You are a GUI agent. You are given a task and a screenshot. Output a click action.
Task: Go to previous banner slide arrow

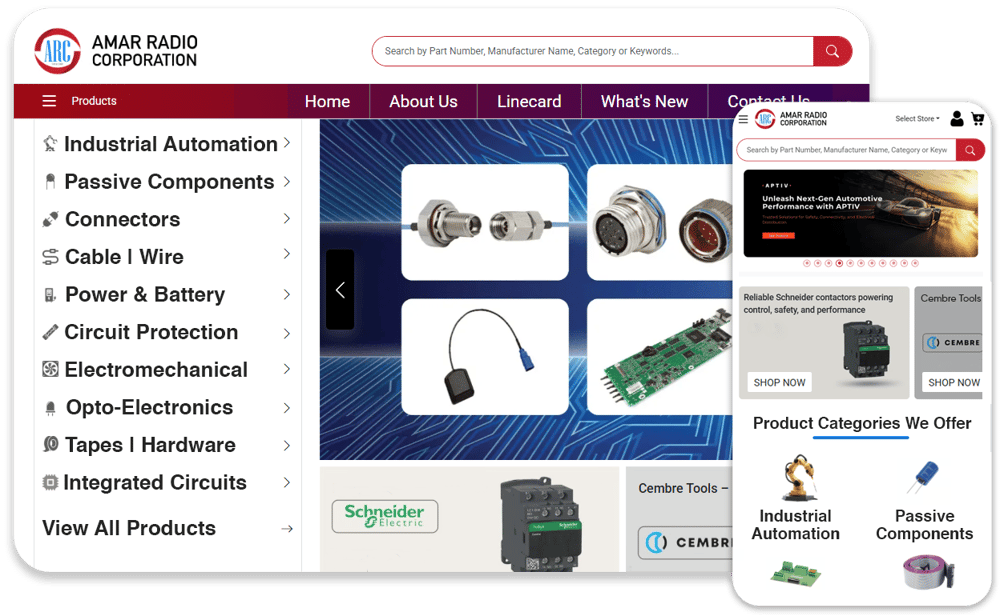point(340,290)
